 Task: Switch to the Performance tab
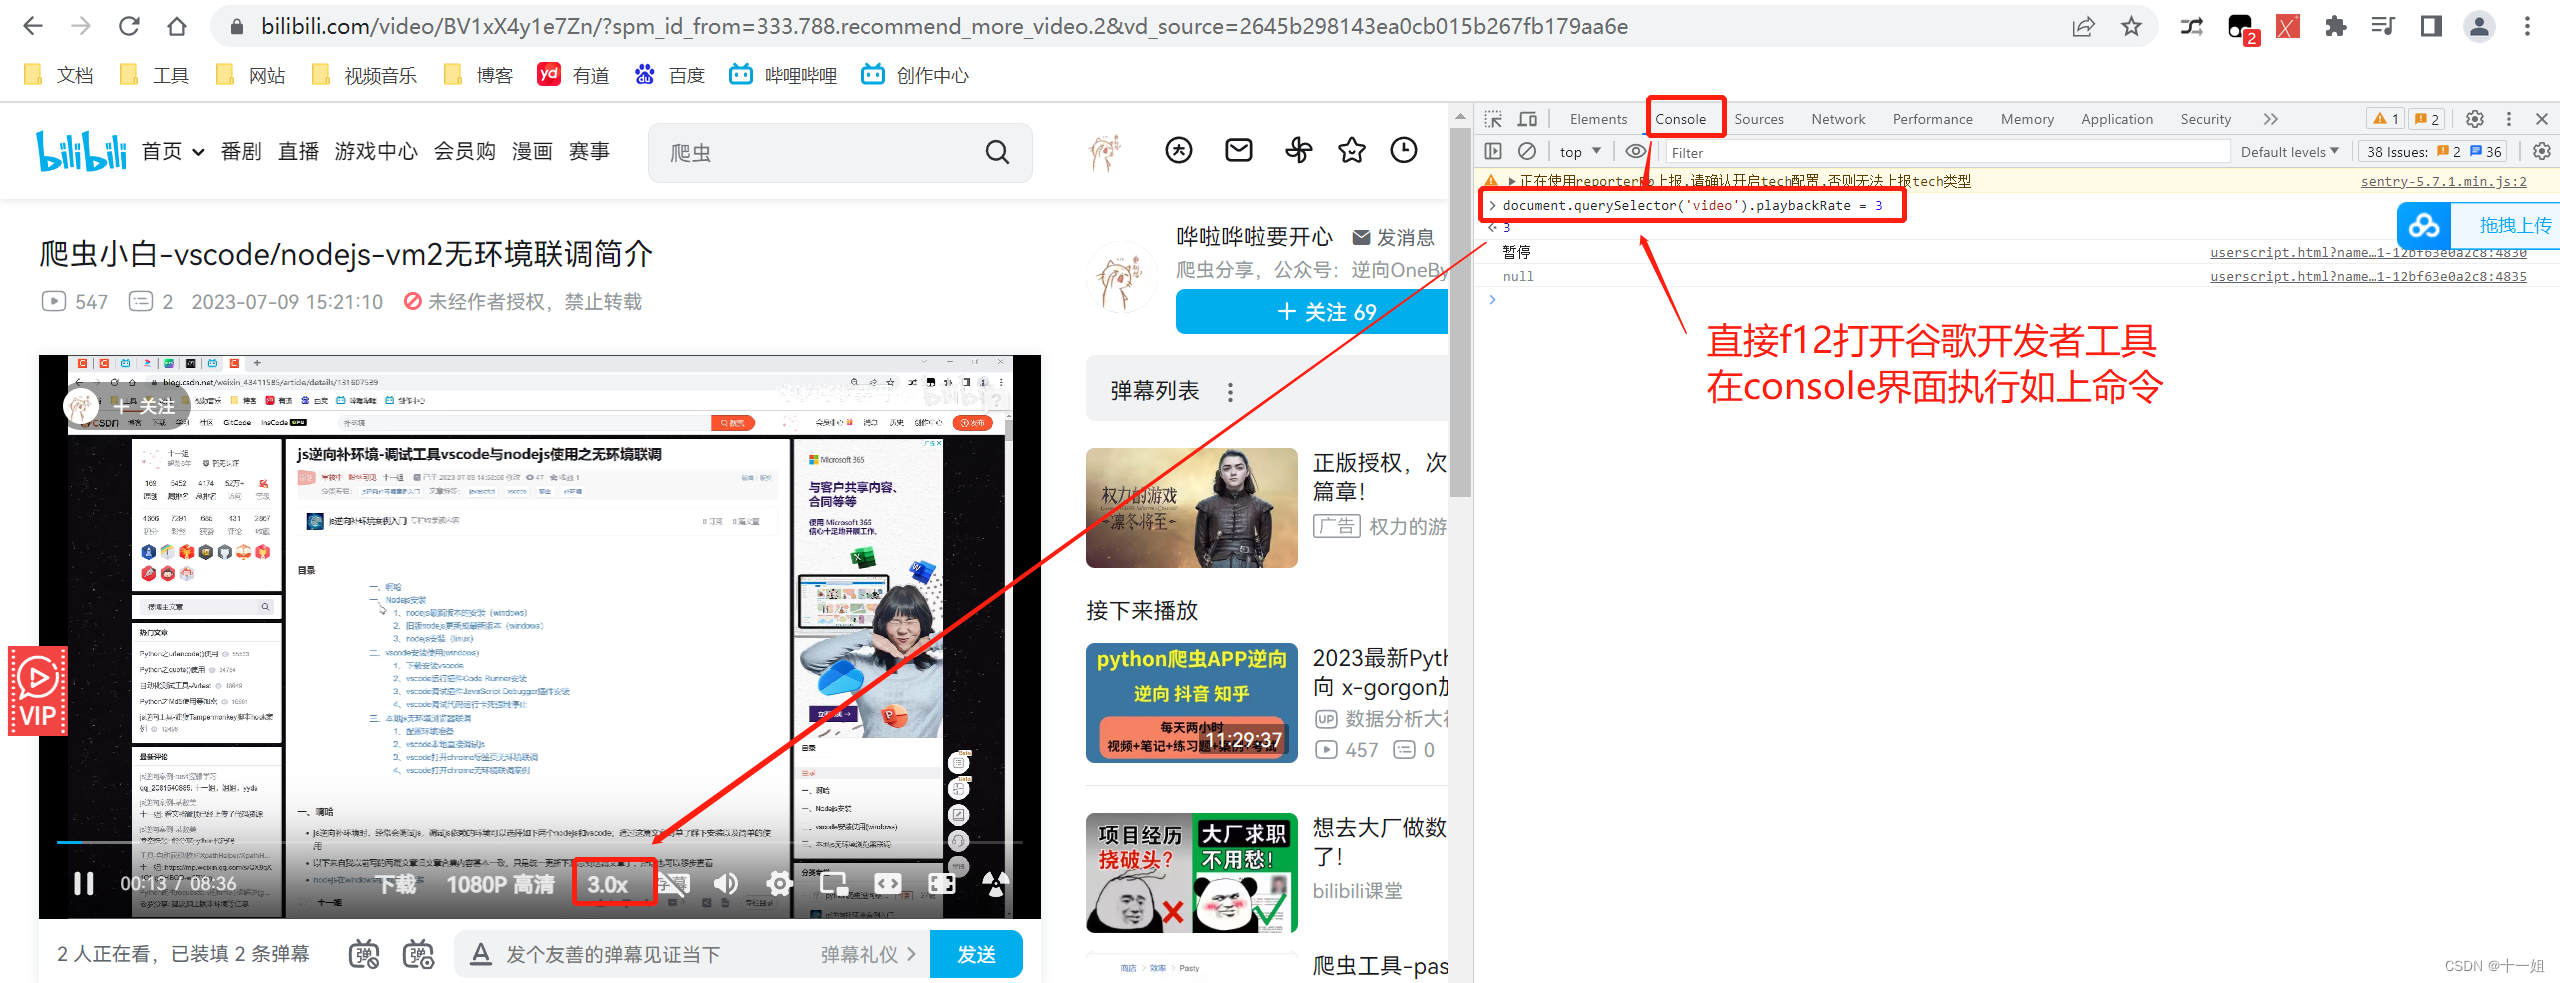click(1932, 119)
